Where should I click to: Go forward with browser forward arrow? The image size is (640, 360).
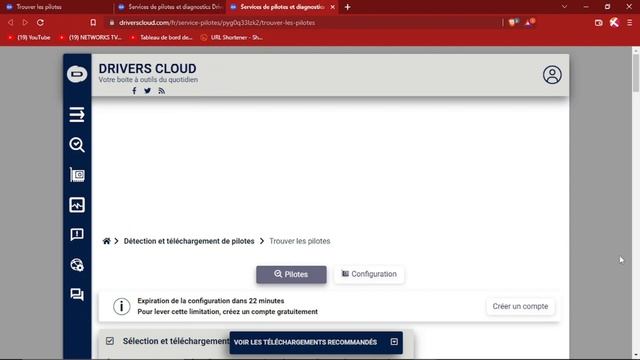[x=25, y=22]
